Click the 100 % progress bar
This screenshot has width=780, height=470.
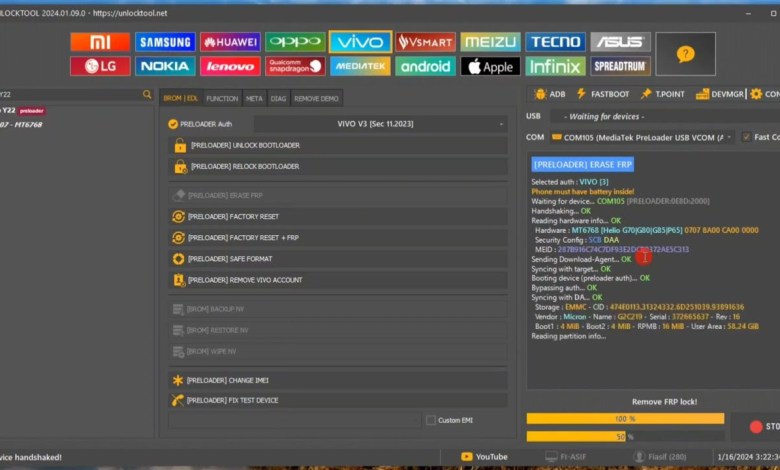(x=625, y=419)
